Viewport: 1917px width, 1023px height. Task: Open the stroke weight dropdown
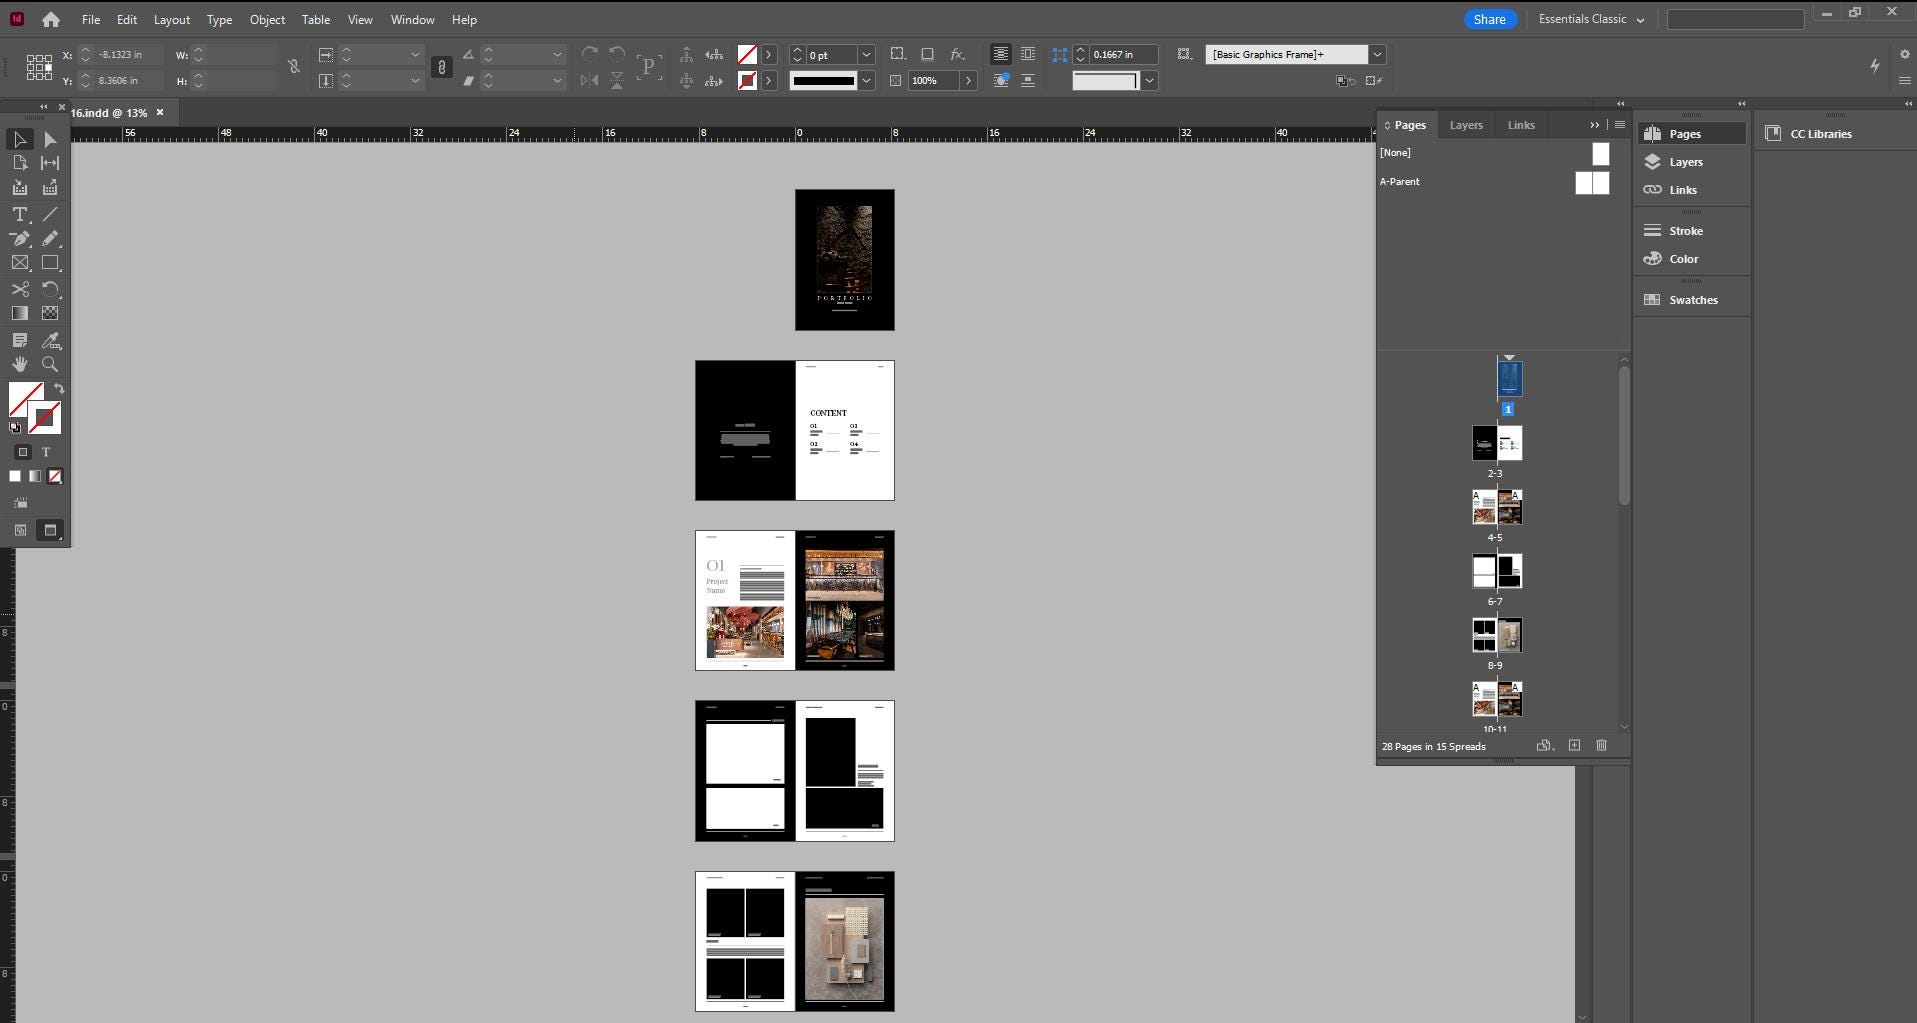[x=866, y=55]
